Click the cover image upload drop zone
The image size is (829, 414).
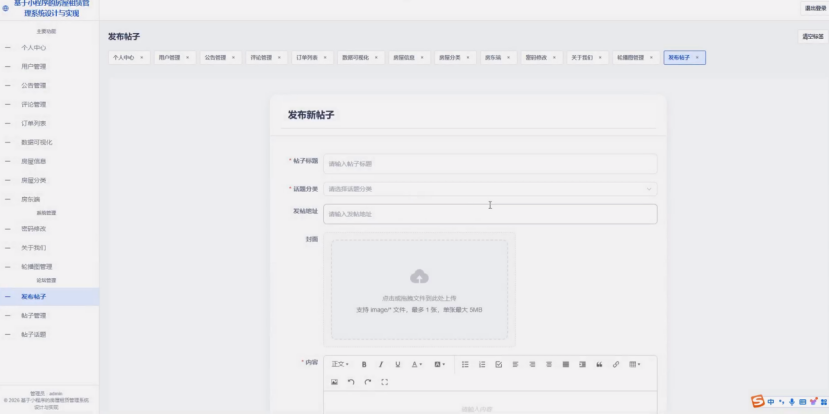419,289
